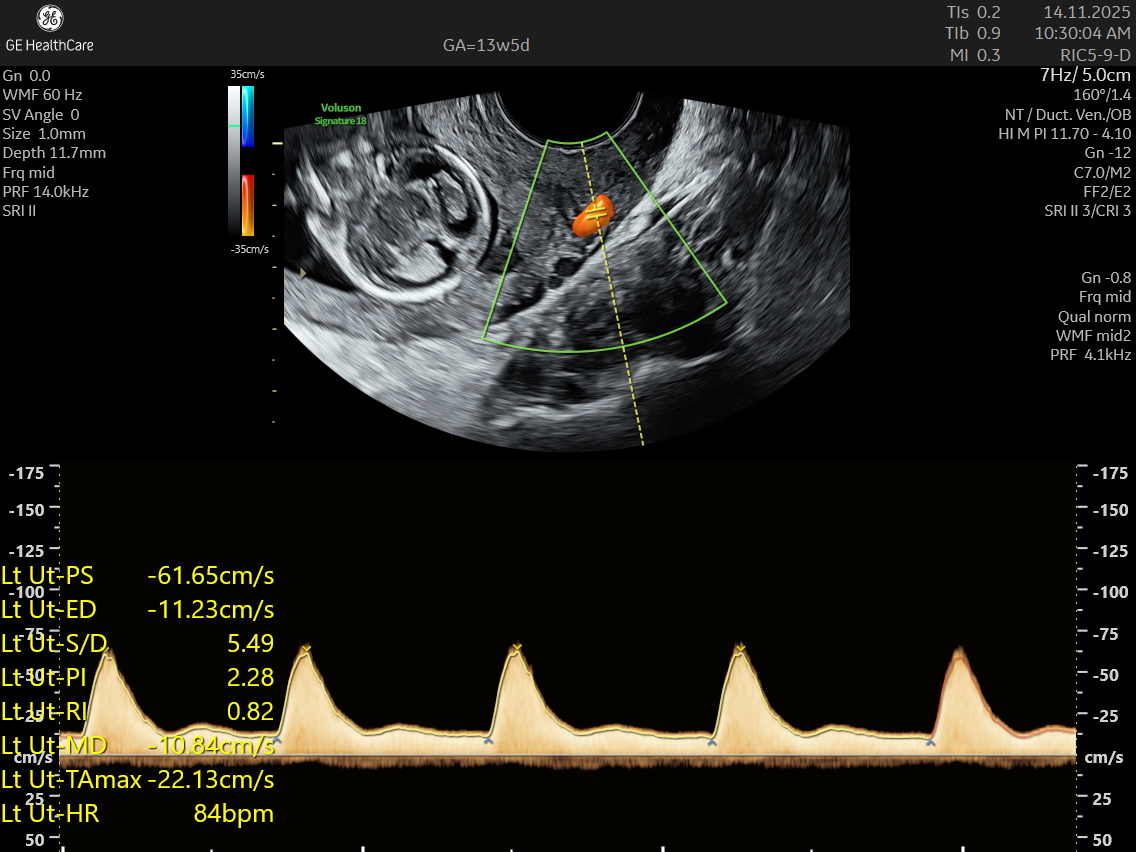This screenshot has width=1136, height=852.
Task: Select the second end-diastolic caret marker
Action: pos(488,741)
